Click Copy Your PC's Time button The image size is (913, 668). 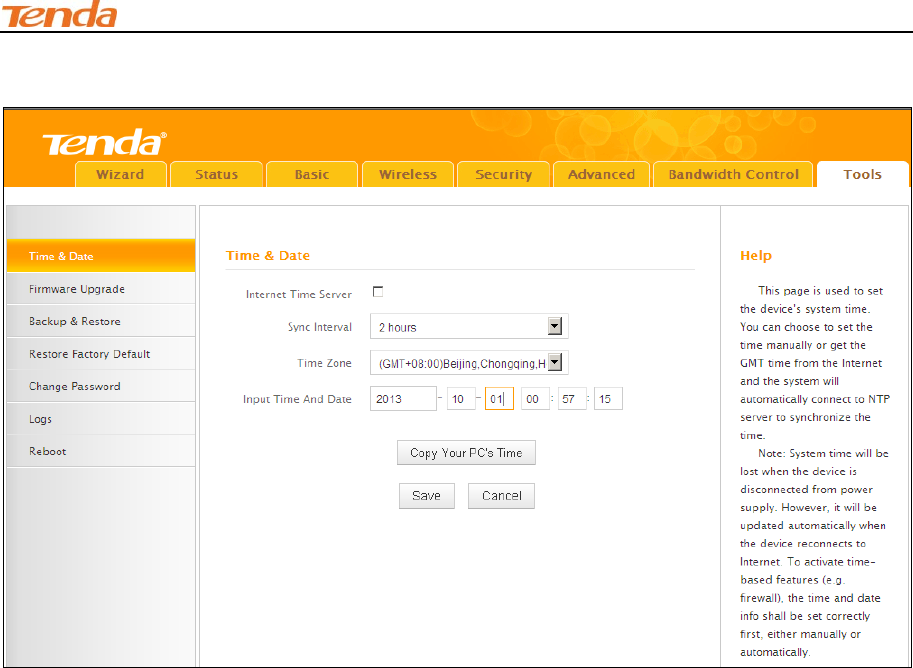466,453
